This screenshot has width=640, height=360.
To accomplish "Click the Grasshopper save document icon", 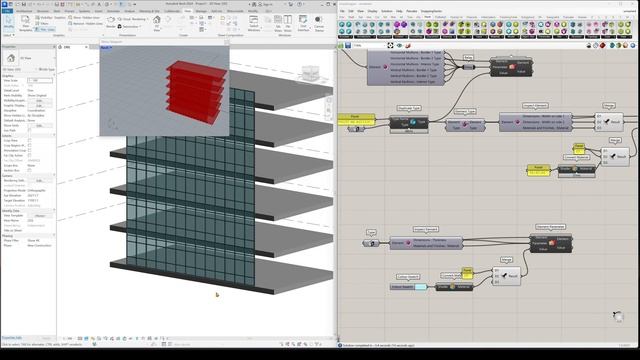I will 348,46.
